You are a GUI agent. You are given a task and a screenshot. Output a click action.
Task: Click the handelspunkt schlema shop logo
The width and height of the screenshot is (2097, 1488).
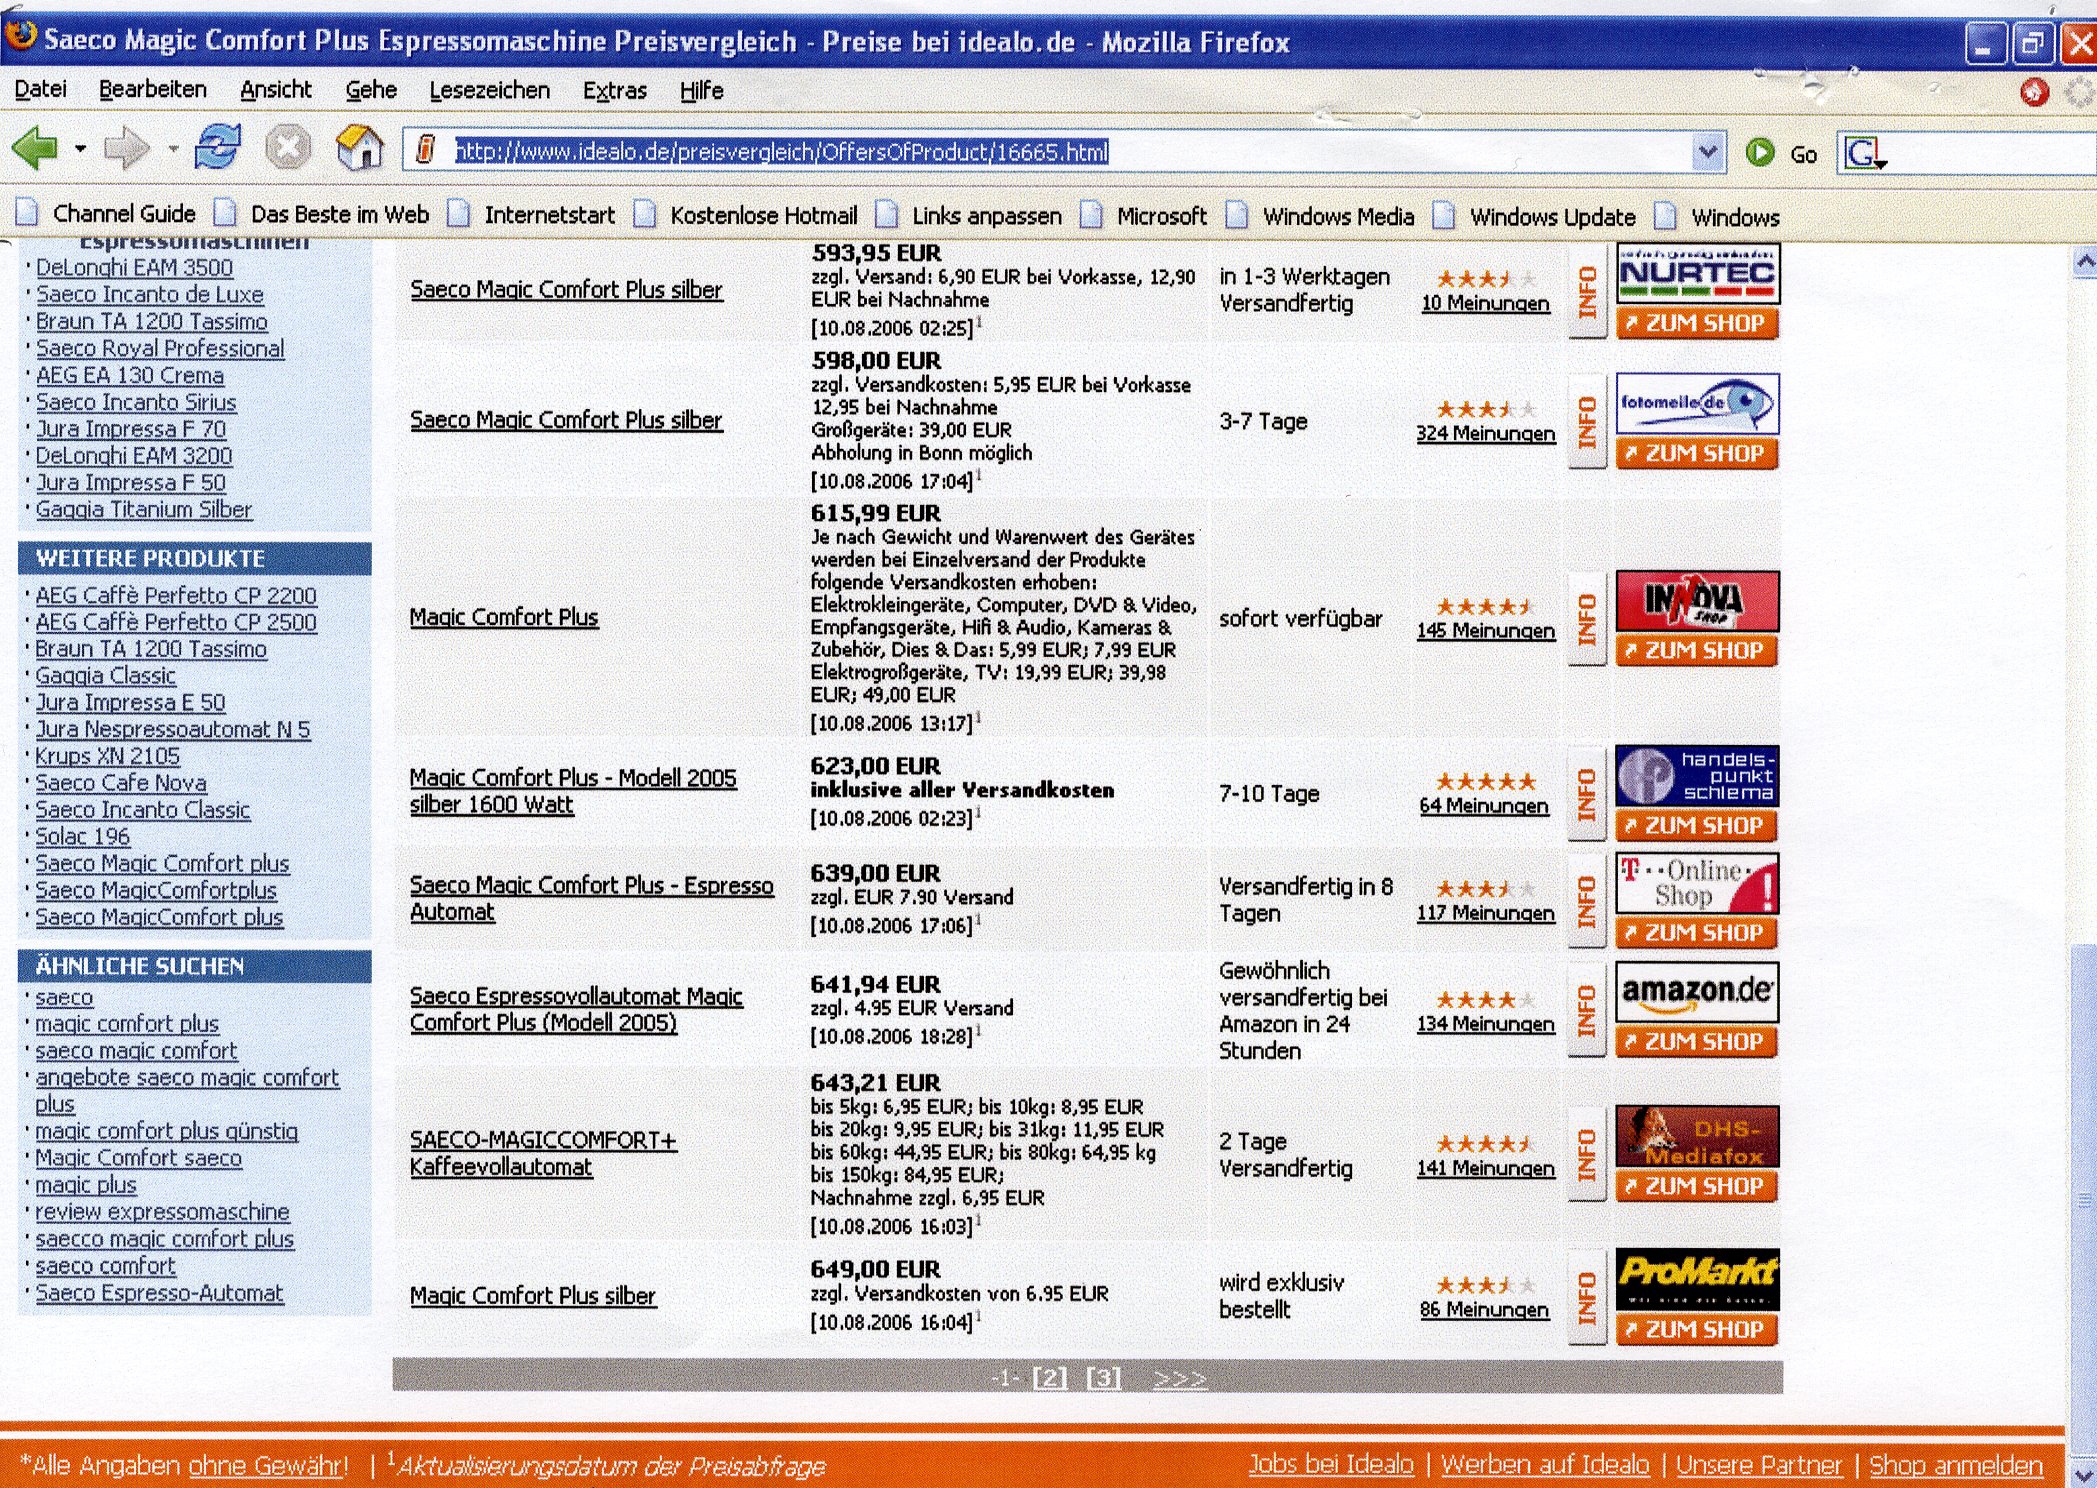pos(1697,776)
